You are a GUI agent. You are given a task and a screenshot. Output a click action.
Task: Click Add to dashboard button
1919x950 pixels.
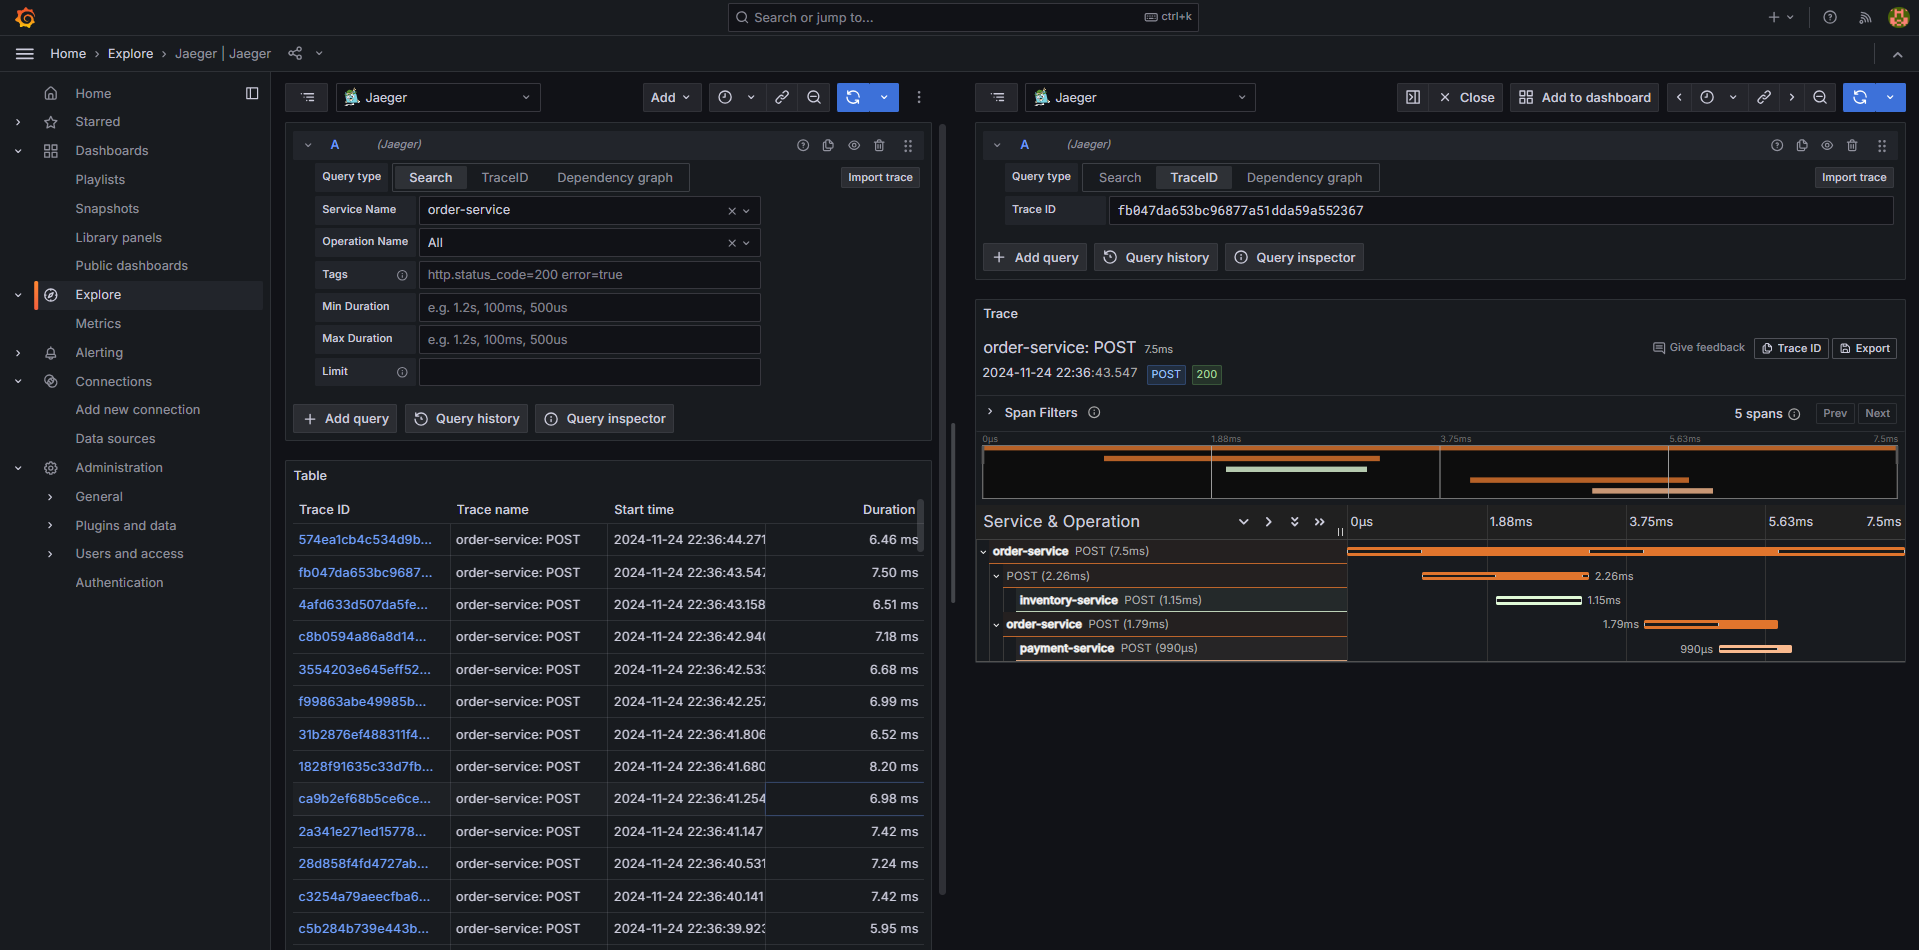pos(1584,97)
